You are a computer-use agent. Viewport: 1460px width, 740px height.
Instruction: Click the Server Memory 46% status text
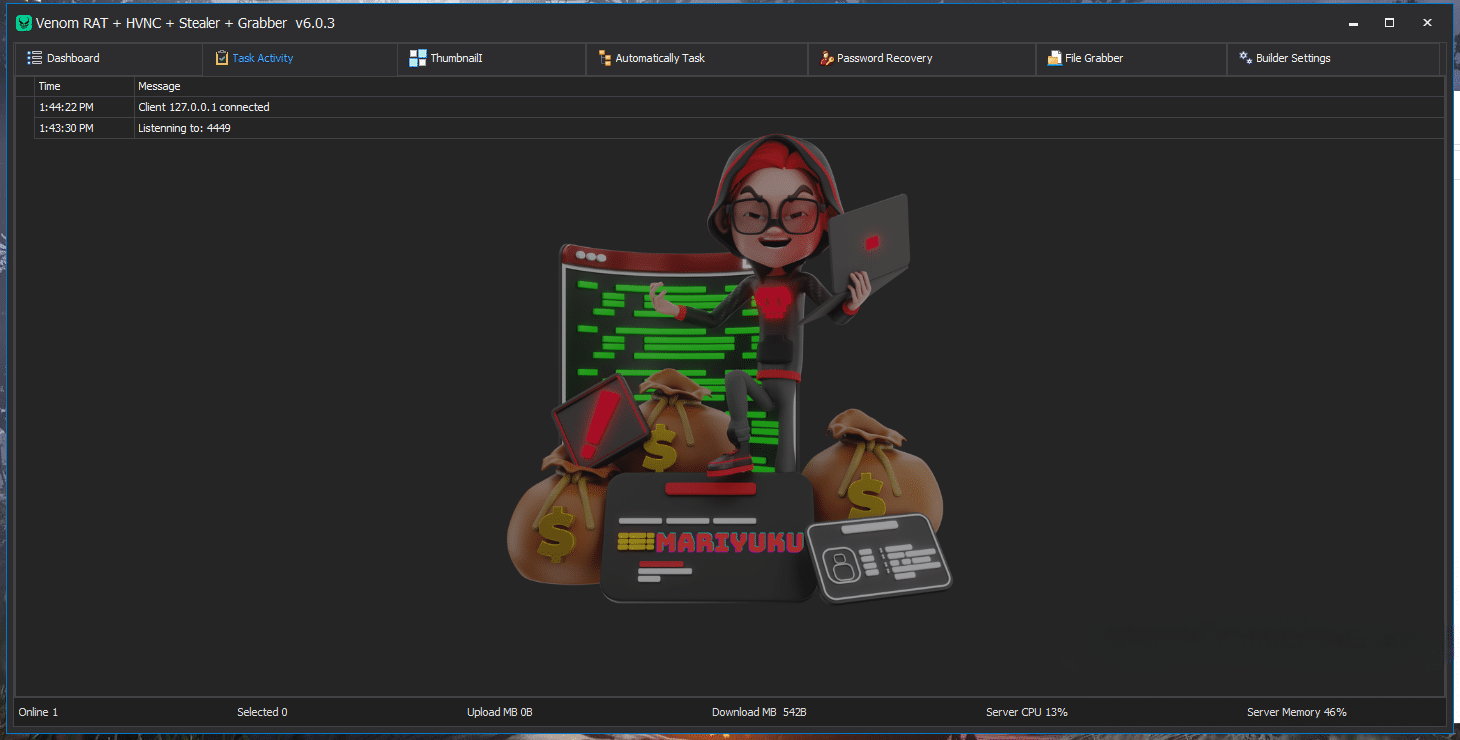pyautogui.click(x=1296, y=712)
